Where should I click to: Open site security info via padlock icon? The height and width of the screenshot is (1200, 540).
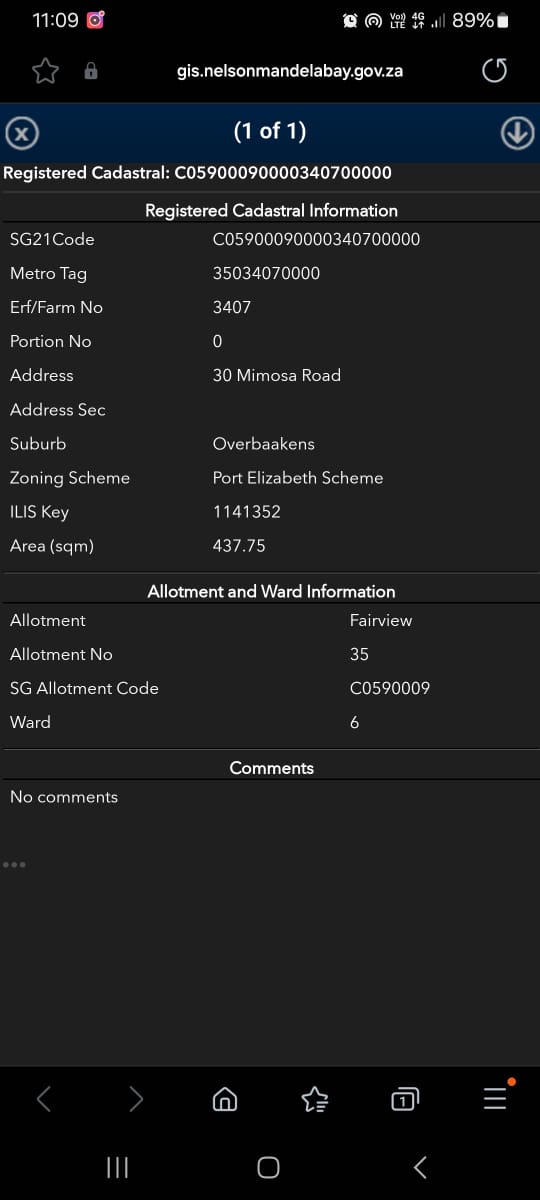pyautogui.click(x=91, y=71)
